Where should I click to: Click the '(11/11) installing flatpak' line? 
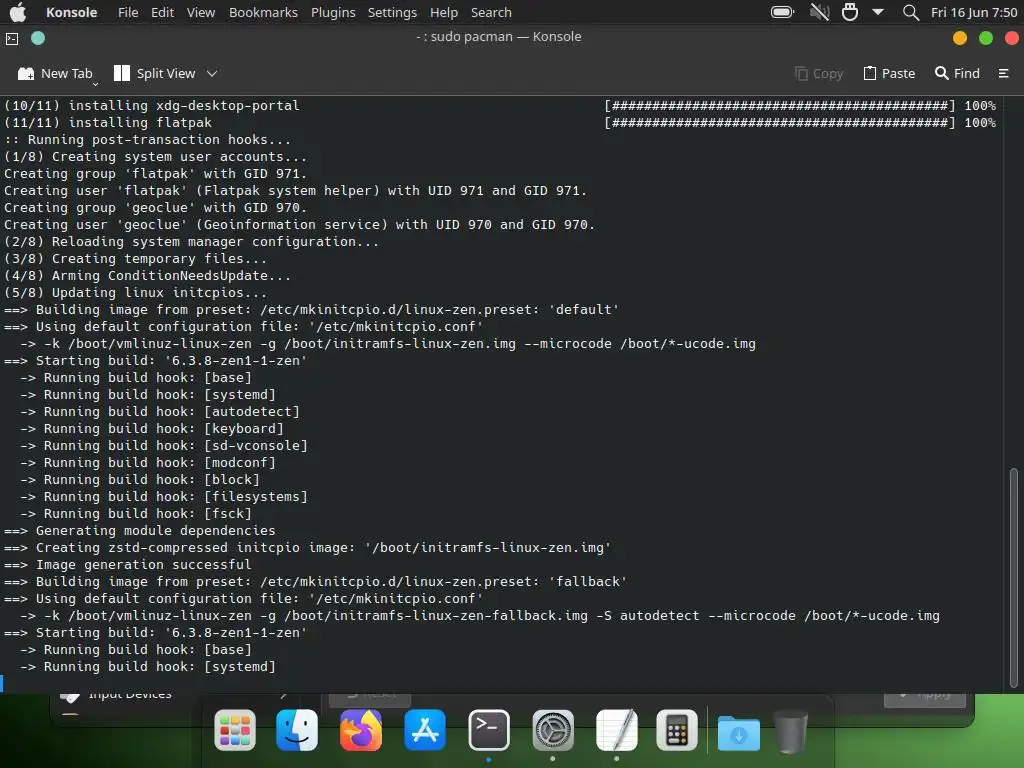pos(108,122)
